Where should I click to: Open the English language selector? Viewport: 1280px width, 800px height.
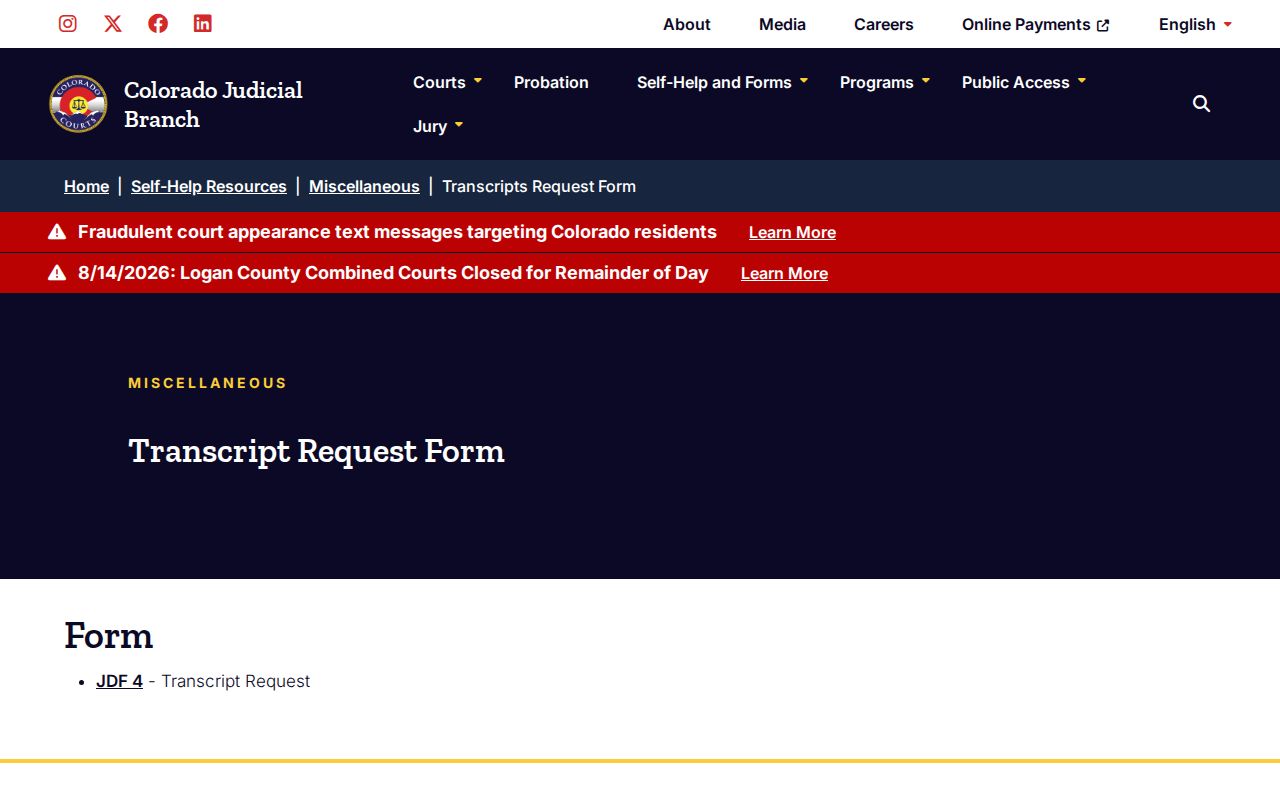[x=1195, y=24]
